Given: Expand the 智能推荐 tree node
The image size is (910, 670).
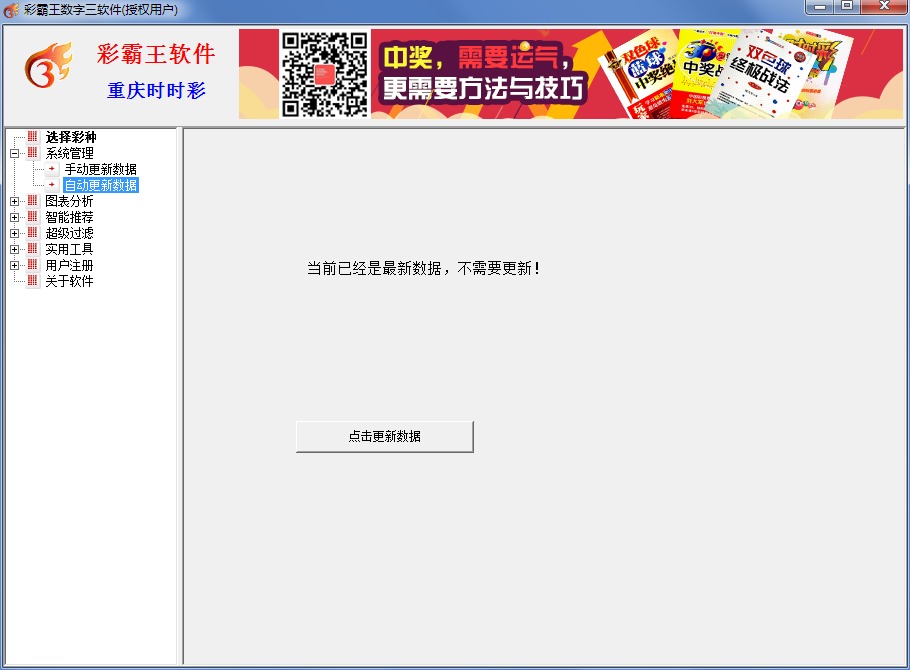Looking at the screenshot, I should point(14,217).
